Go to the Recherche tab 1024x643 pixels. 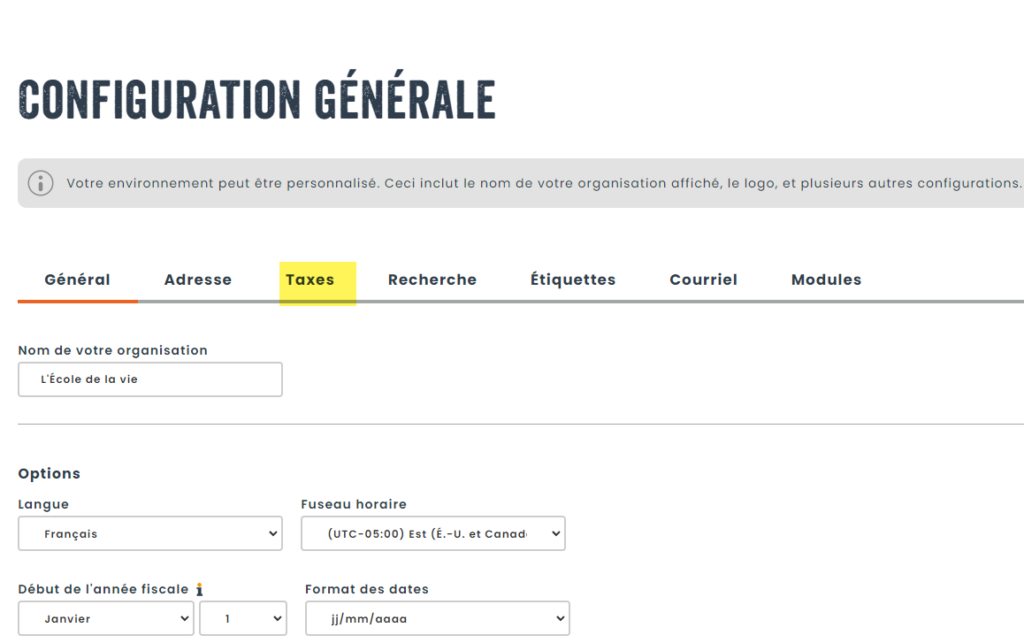coord(432,280)
